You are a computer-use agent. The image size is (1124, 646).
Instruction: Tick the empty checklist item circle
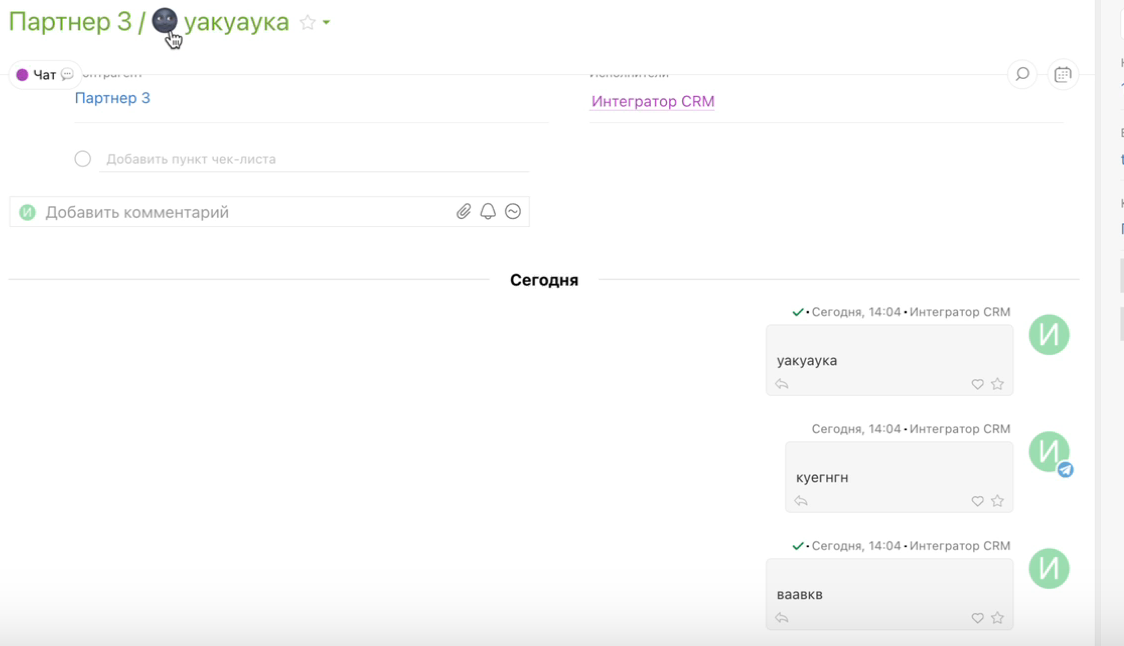click(83, 159)
